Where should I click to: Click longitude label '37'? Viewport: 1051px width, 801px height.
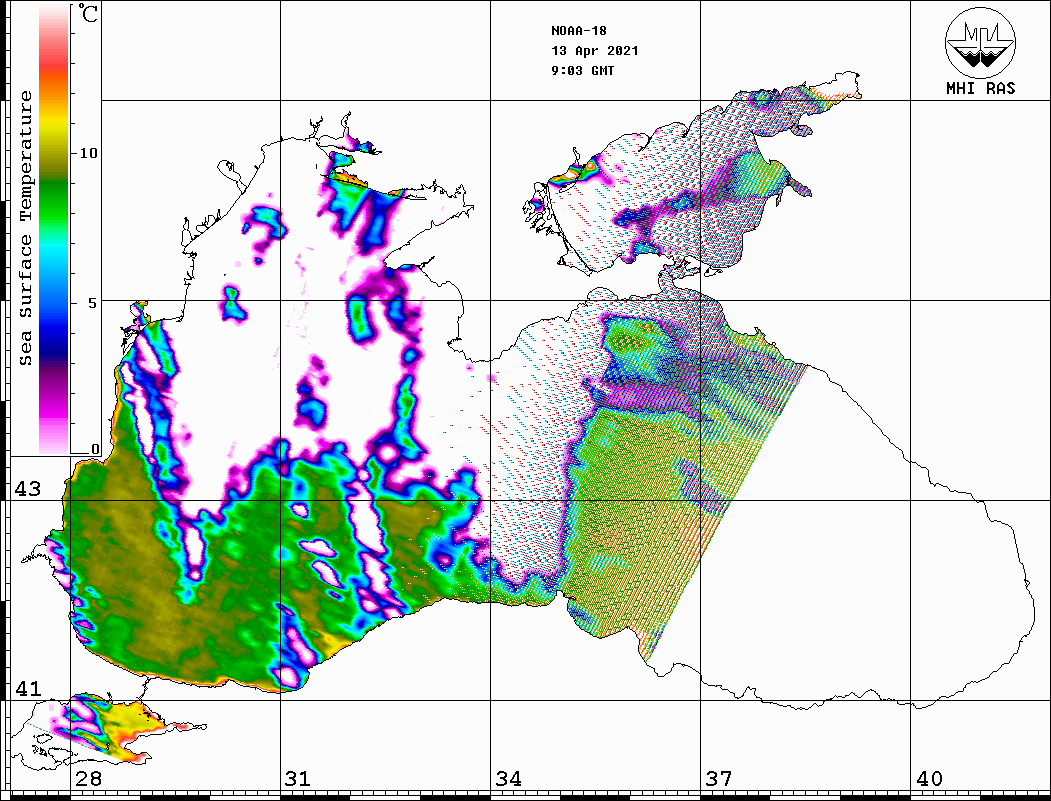pyautogui.click(x=719, y=779)
